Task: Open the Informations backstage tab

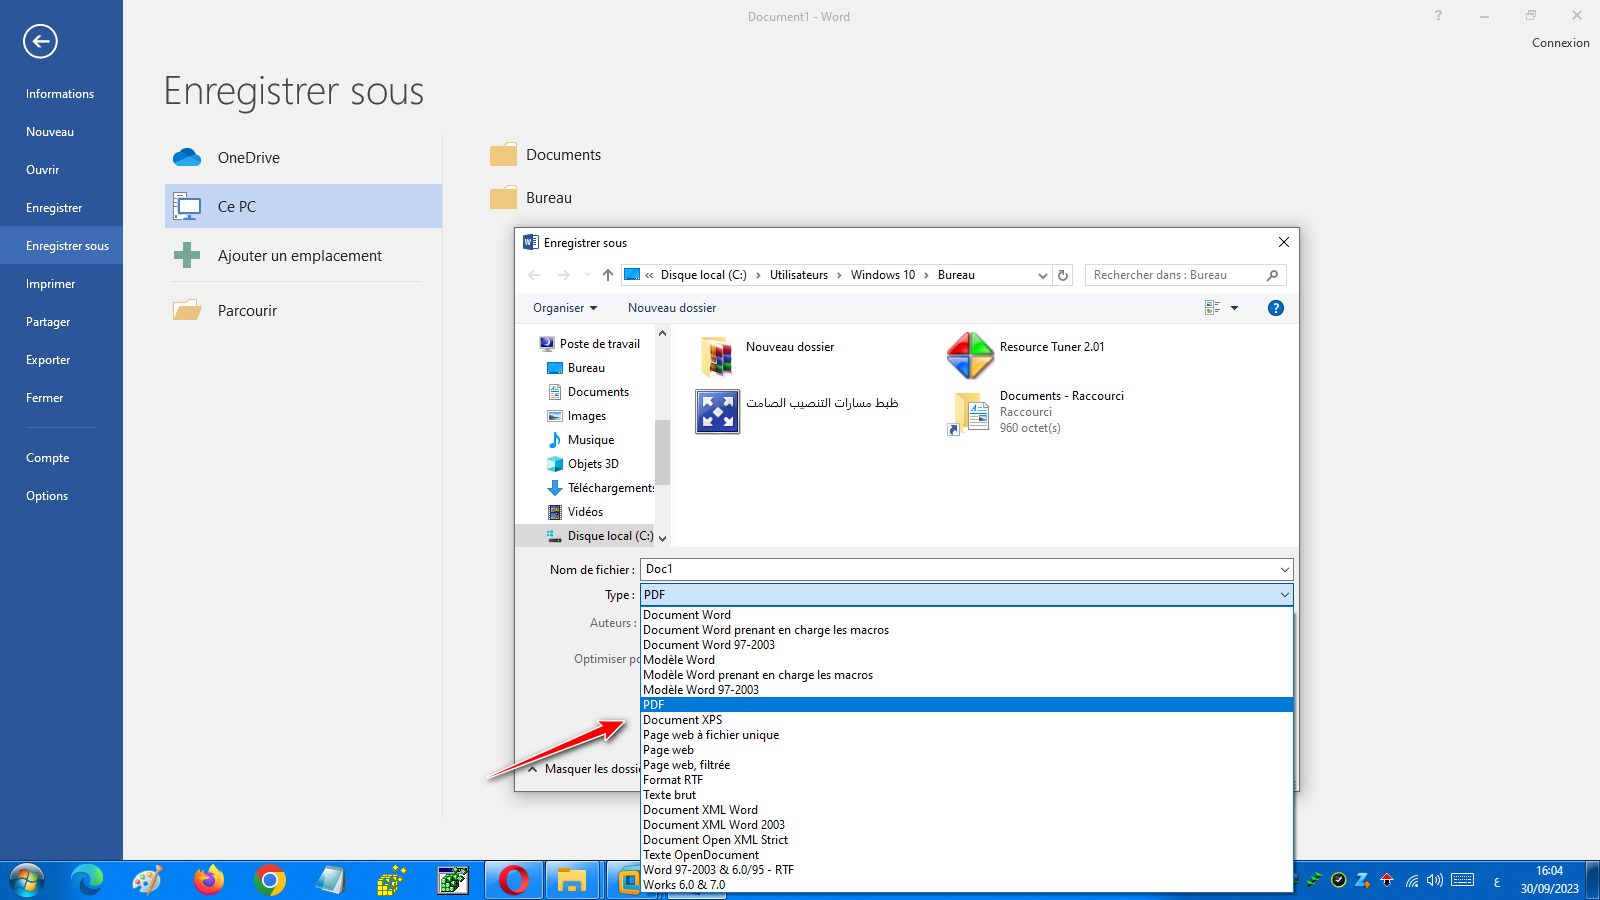Action: (x=61, y=94)
